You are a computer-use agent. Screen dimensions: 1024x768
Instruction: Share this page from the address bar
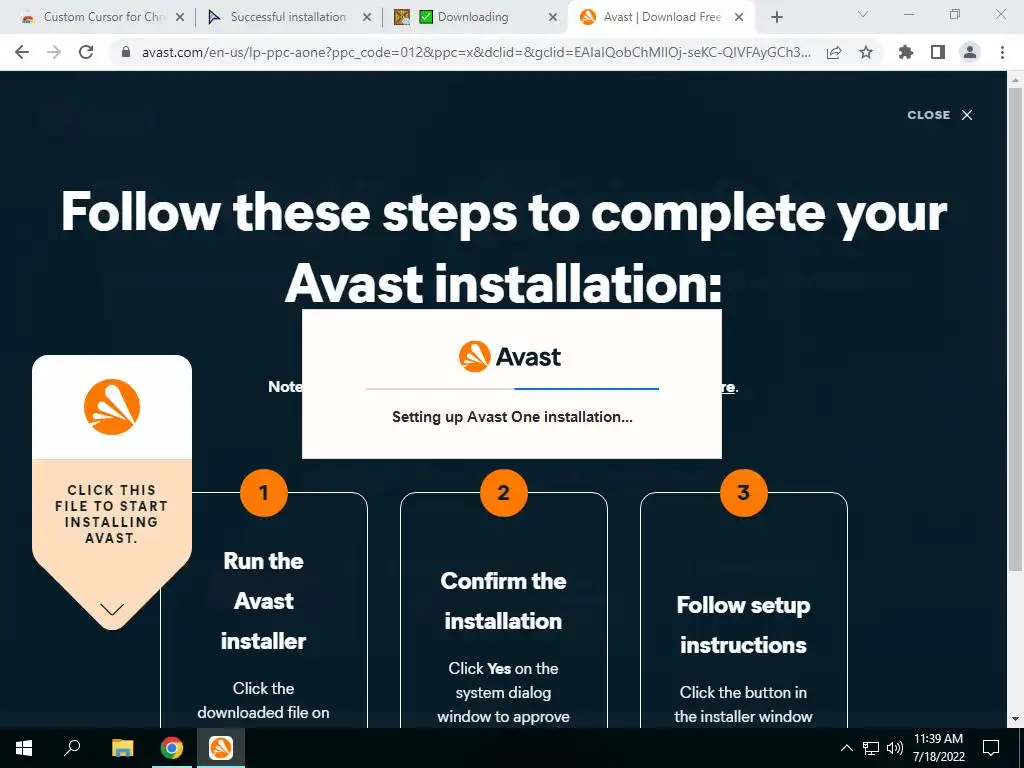click(834, 52)
